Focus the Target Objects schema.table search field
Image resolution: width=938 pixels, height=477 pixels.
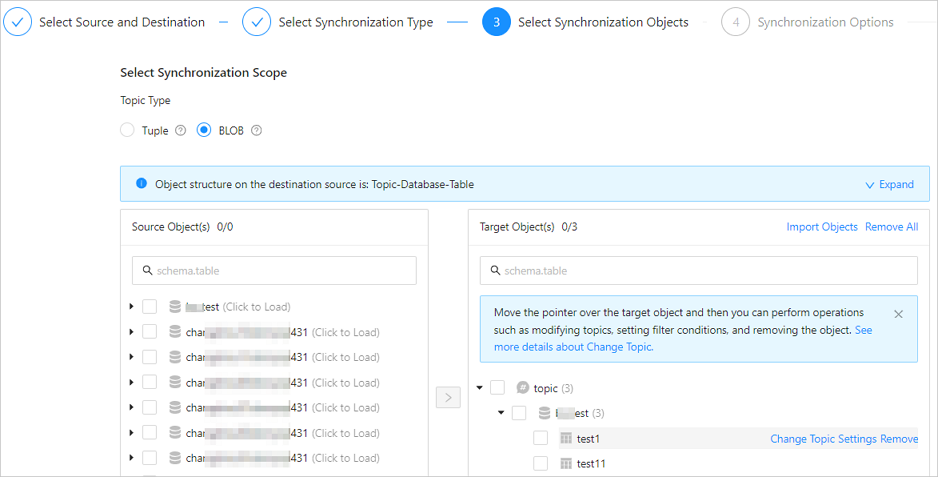[x=698, y=271]
